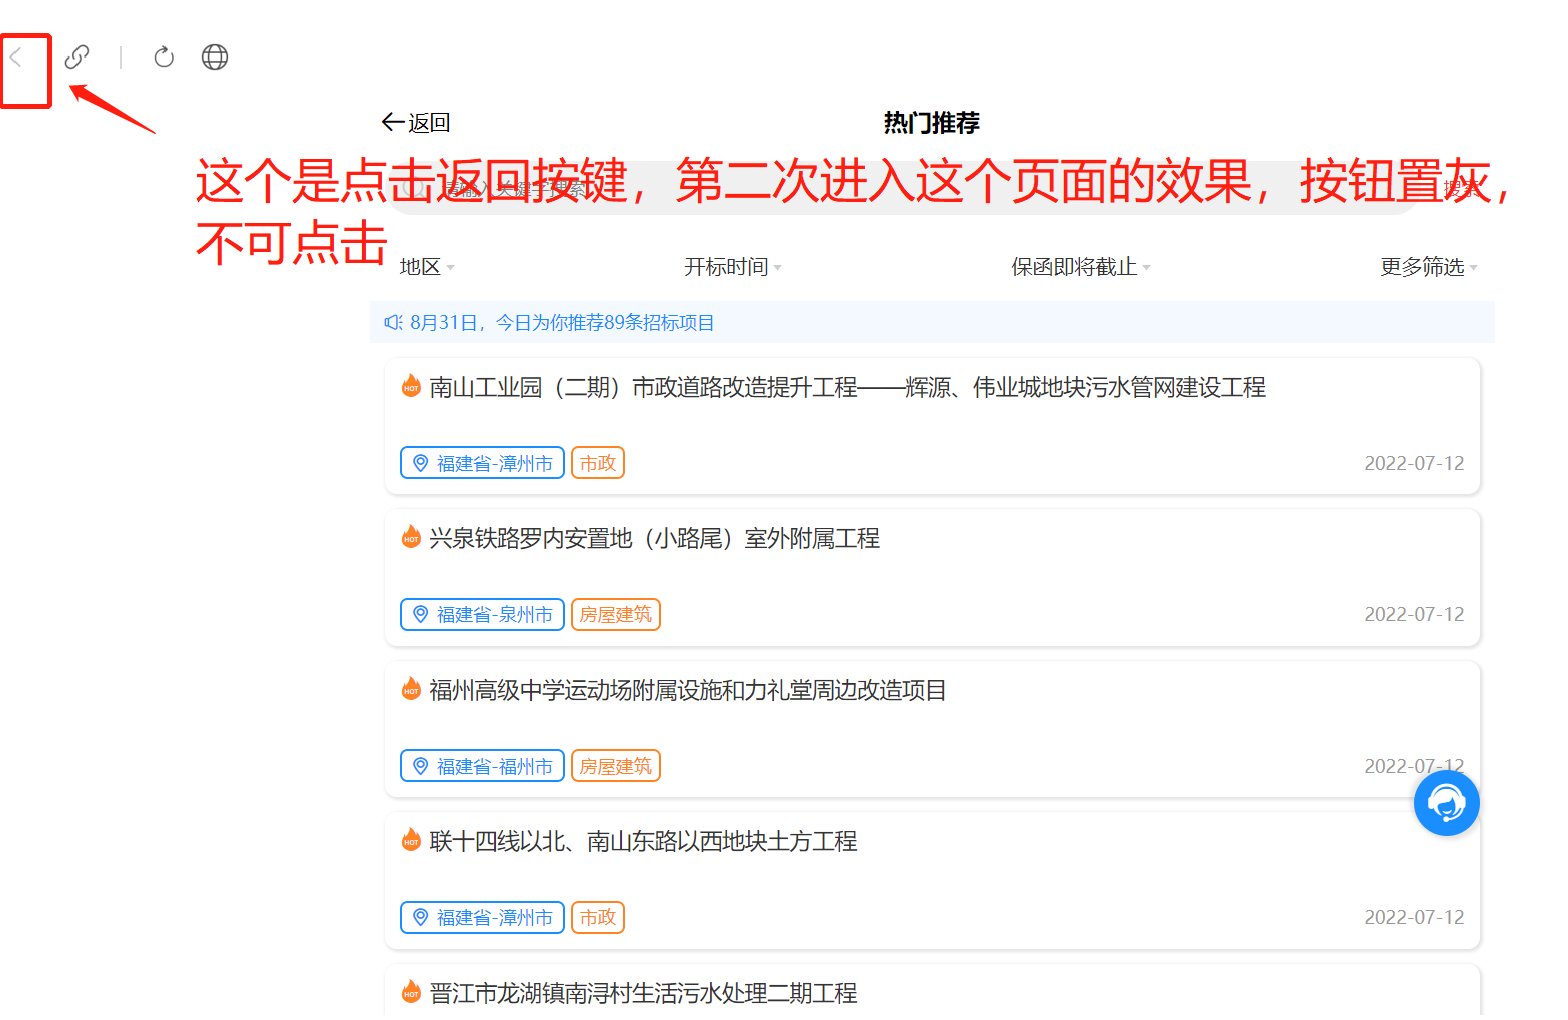Select 市政 tag on 南山工业园 card

point(598,463)
